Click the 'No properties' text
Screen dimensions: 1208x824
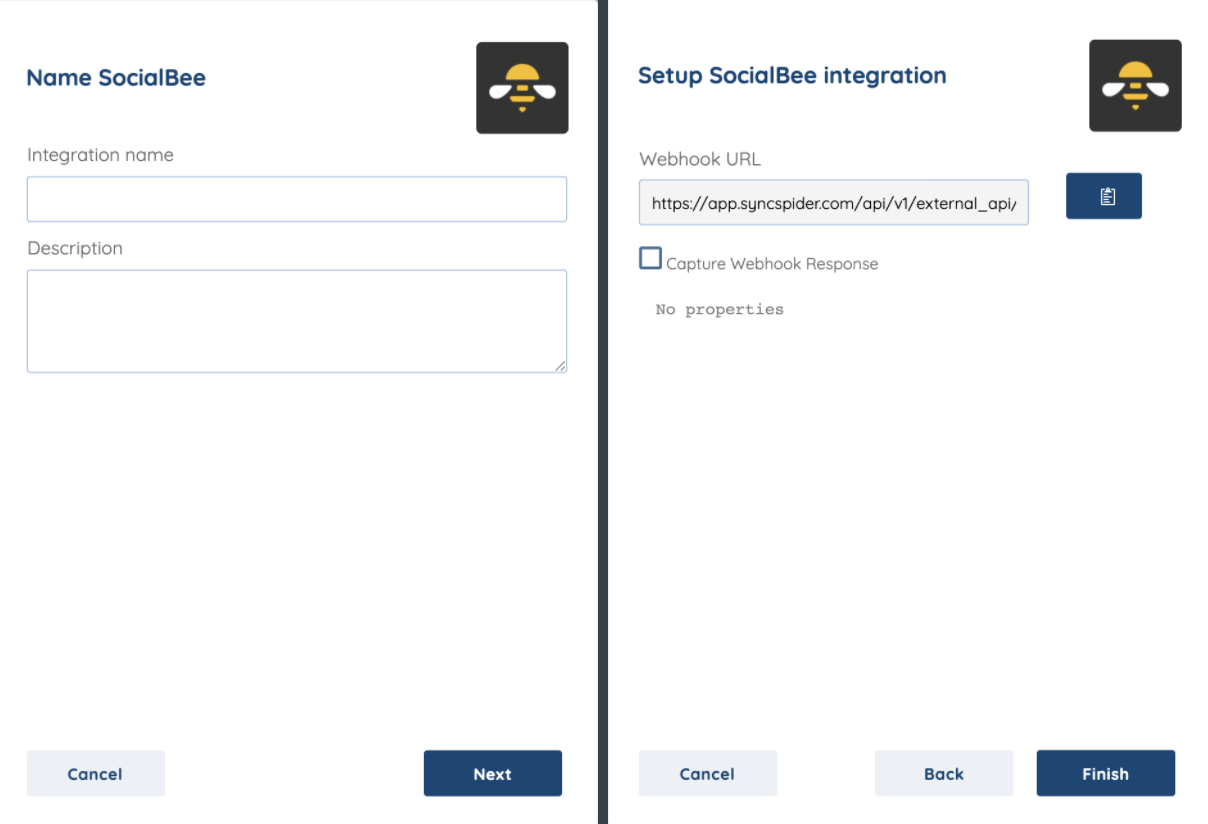click(x=720, y=309)
